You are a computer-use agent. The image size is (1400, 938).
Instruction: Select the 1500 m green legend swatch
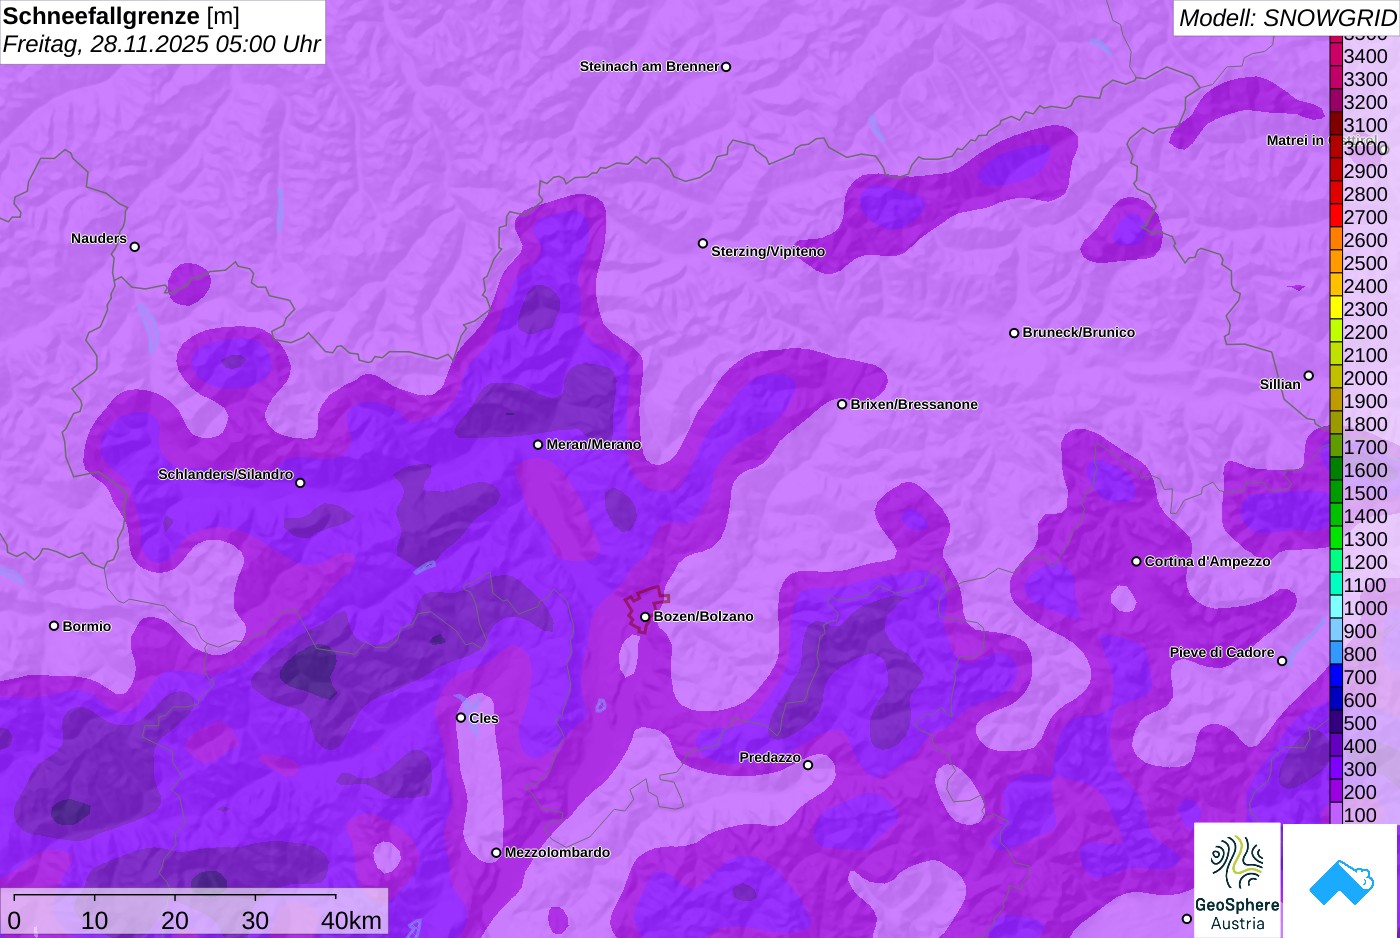coord(1336,492)
